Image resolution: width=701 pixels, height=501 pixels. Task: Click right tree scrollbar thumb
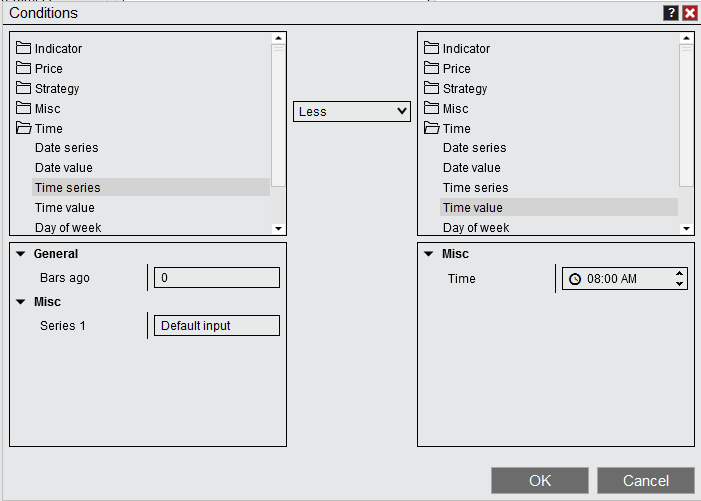pyautogui.click(x=686, y=115)
